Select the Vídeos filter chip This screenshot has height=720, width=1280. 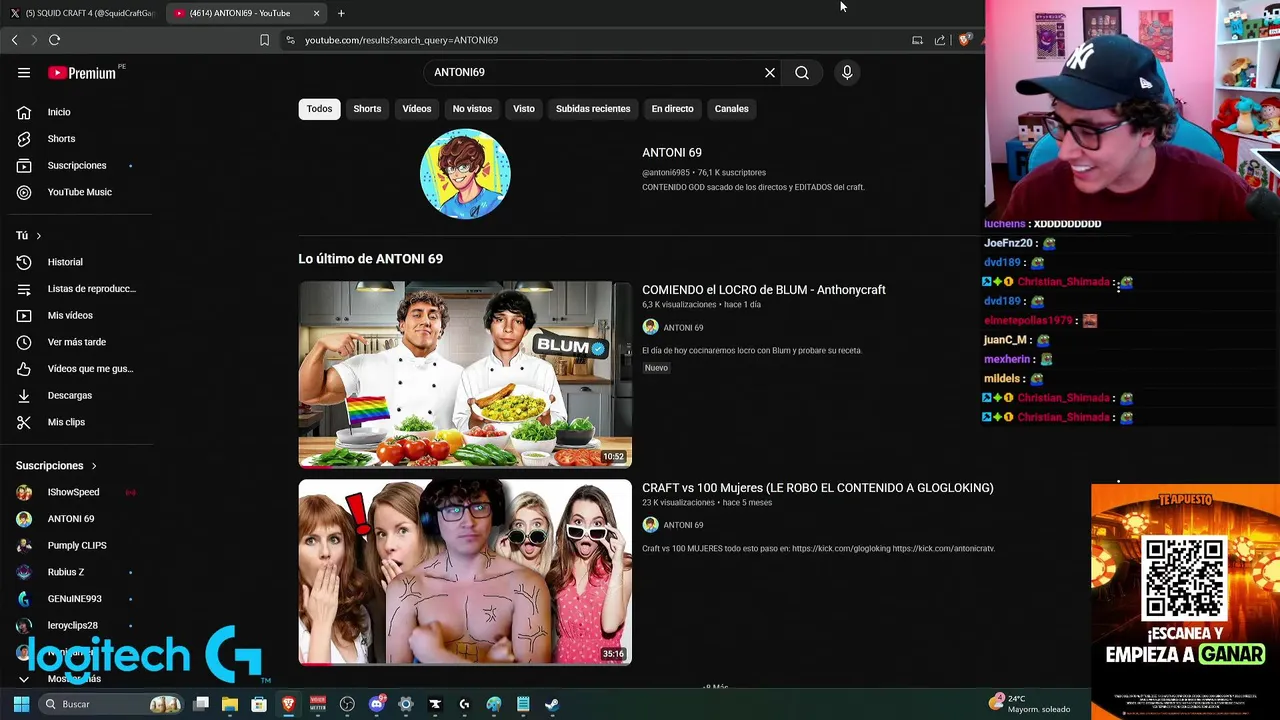(x=417, y=109)
